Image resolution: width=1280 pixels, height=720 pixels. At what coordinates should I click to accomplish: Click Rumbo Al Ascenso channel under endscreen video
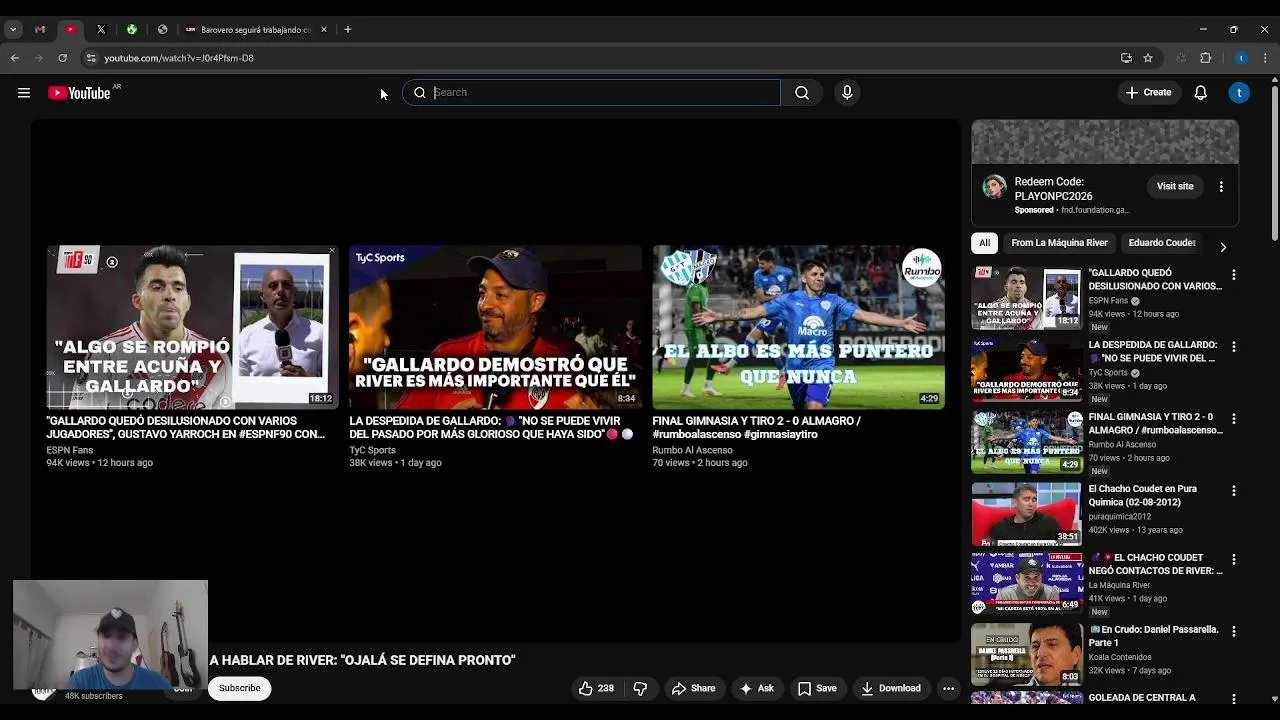pos(692,451)
